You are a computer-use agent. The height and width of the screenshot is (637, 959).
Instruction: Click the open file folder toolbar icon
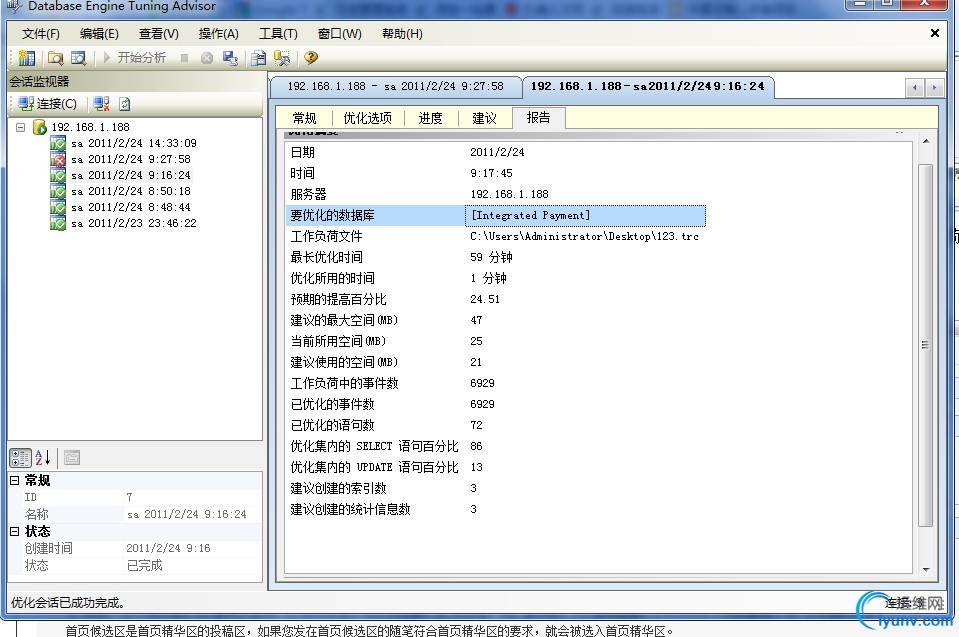56,58
